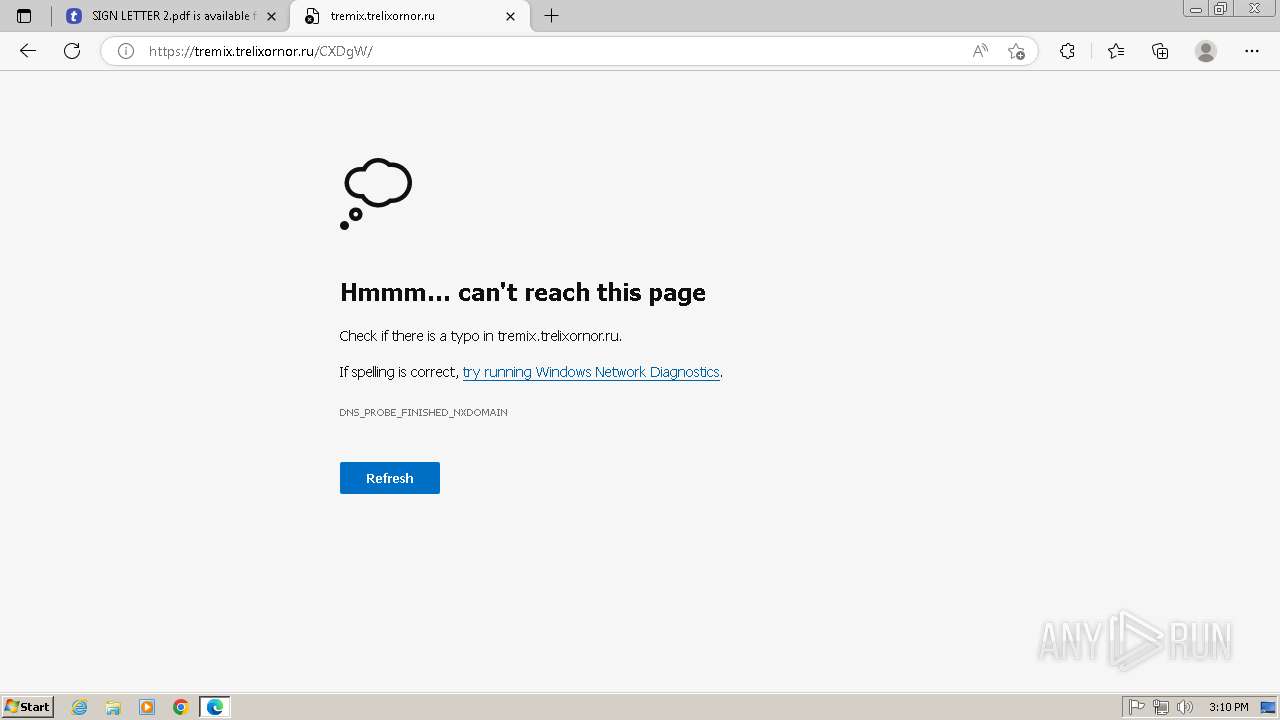Launch Google Chrome from taskbar
The height and width of the screenshot is (720, 1280).
point(181,707)
